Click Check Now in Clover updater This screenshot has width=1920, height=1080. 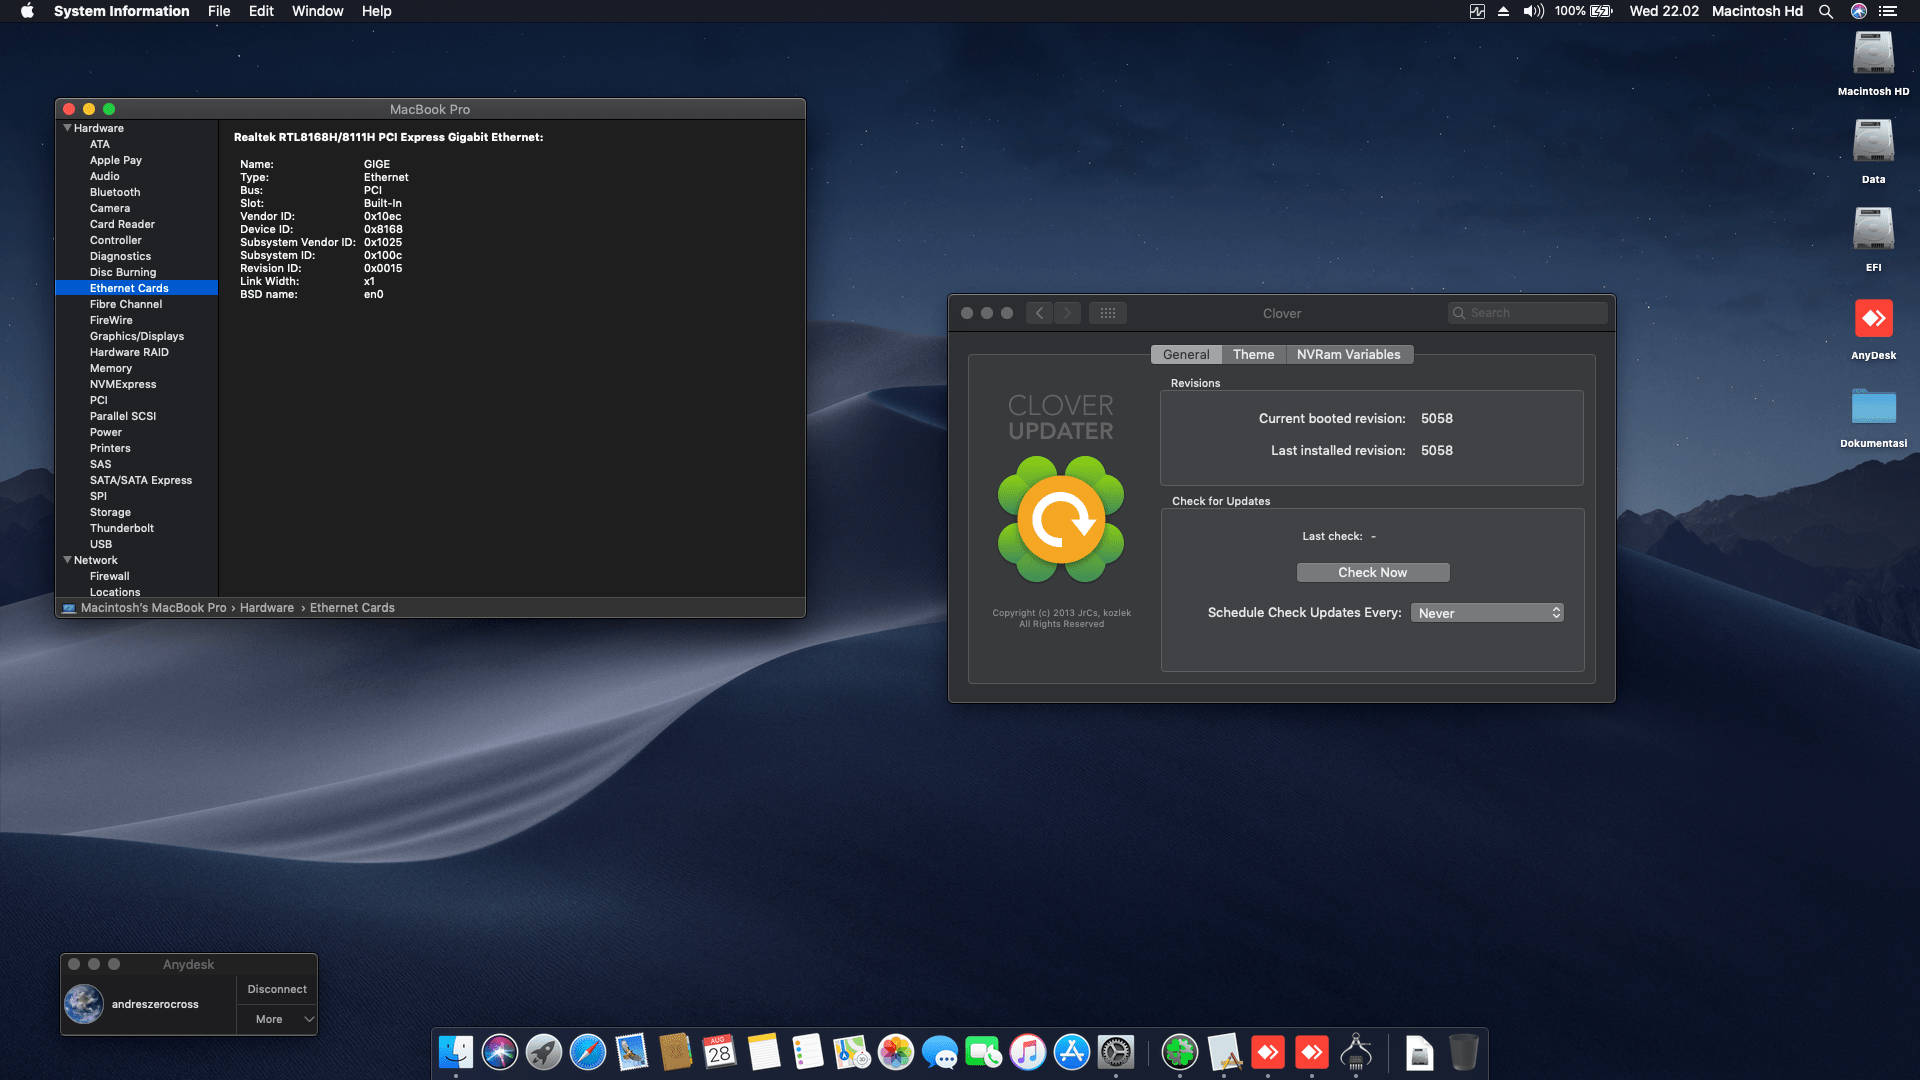(1373, 572)
